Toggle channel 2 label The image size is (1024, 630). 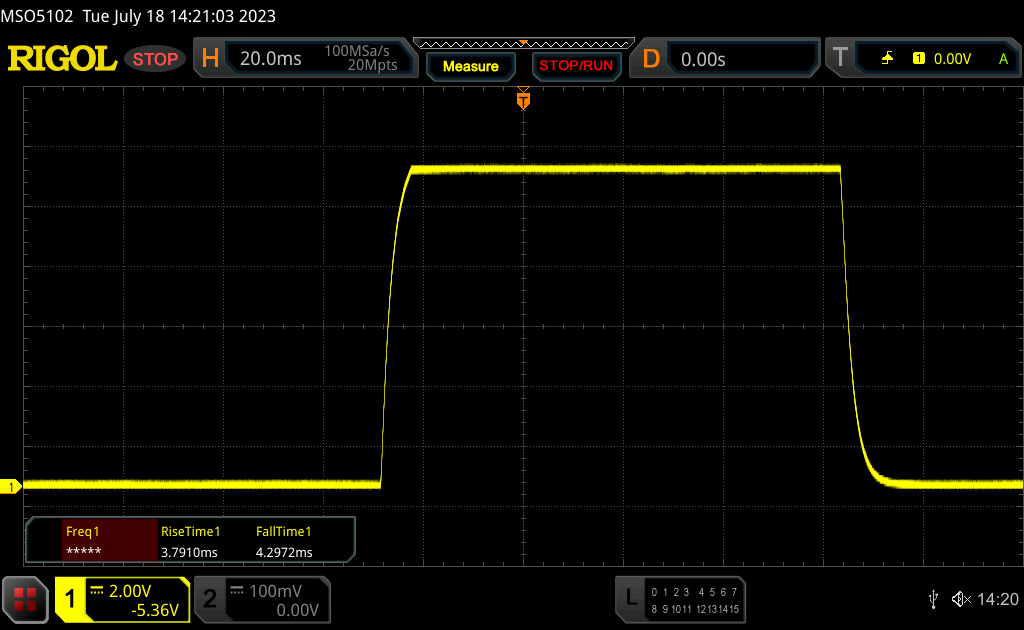(x=210, y=599)
